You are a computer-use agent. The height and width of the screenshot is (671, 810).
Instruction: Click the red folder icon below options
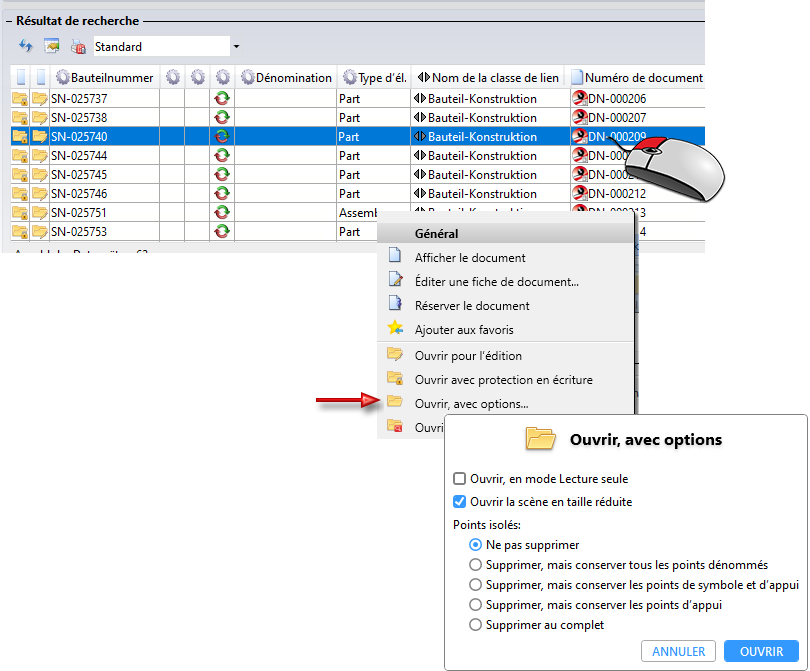point(395,426)
